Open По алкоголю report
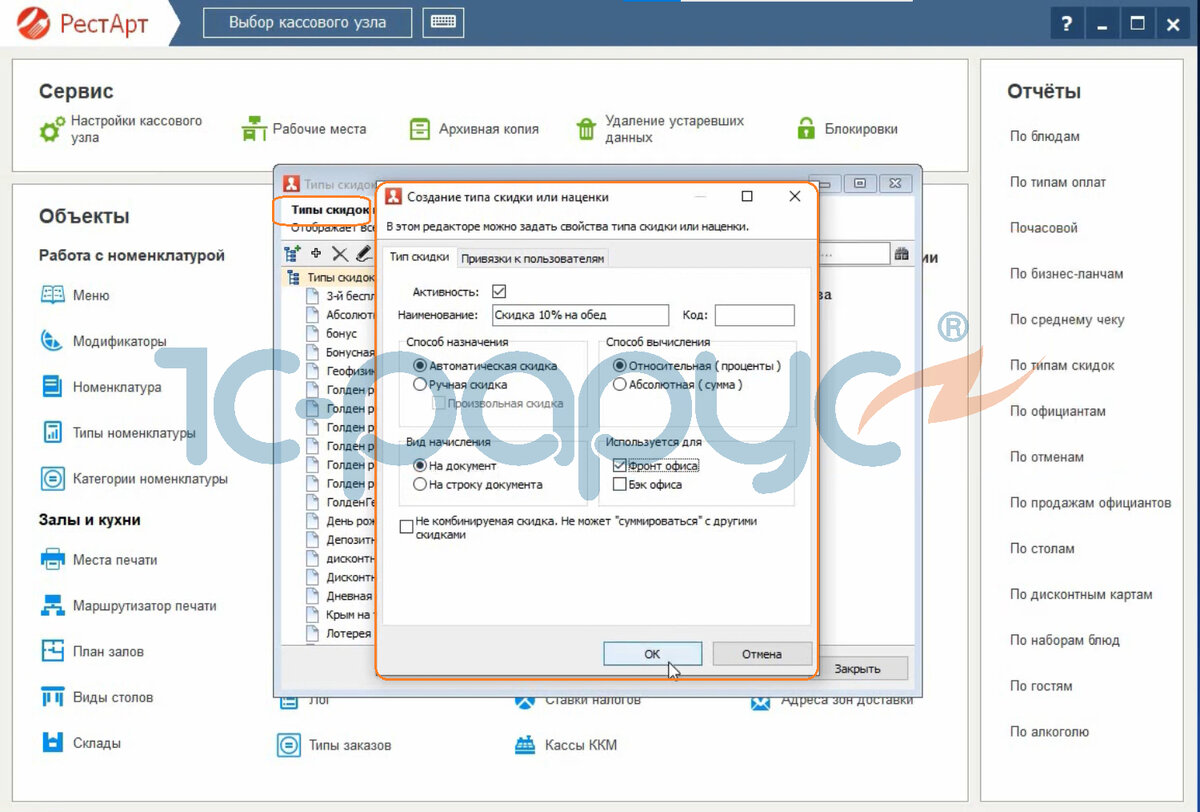 tap(1049, 732)
